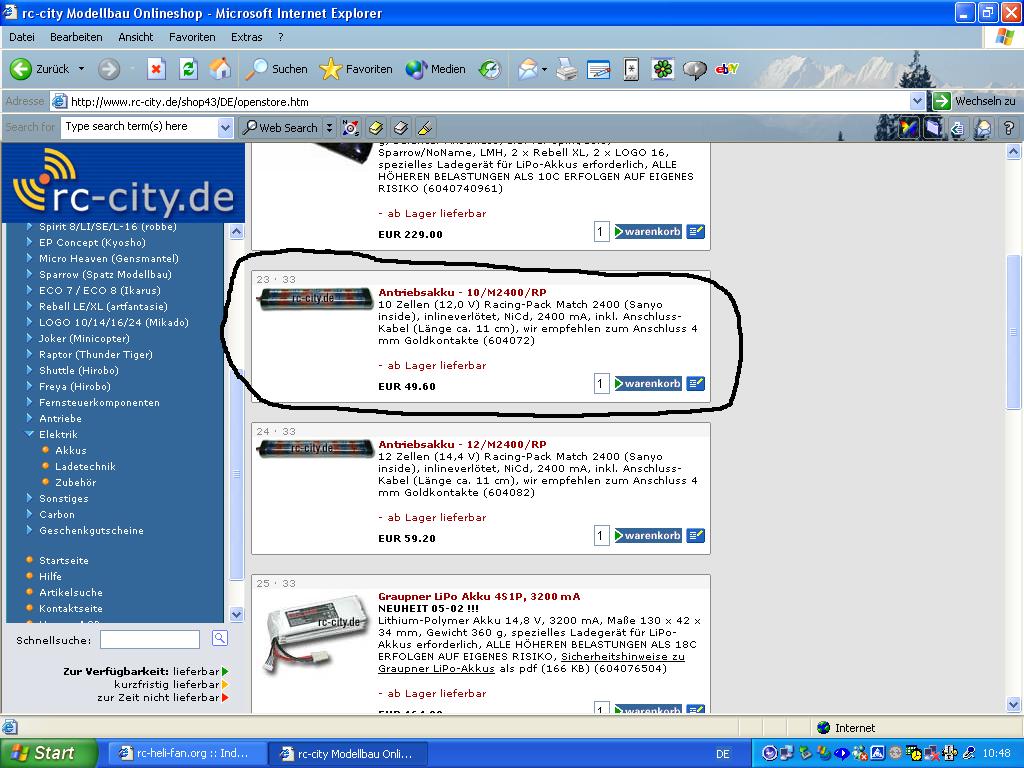Expand the Sonstiges category
The image size is (1024, 768).
tap(29, 498)
